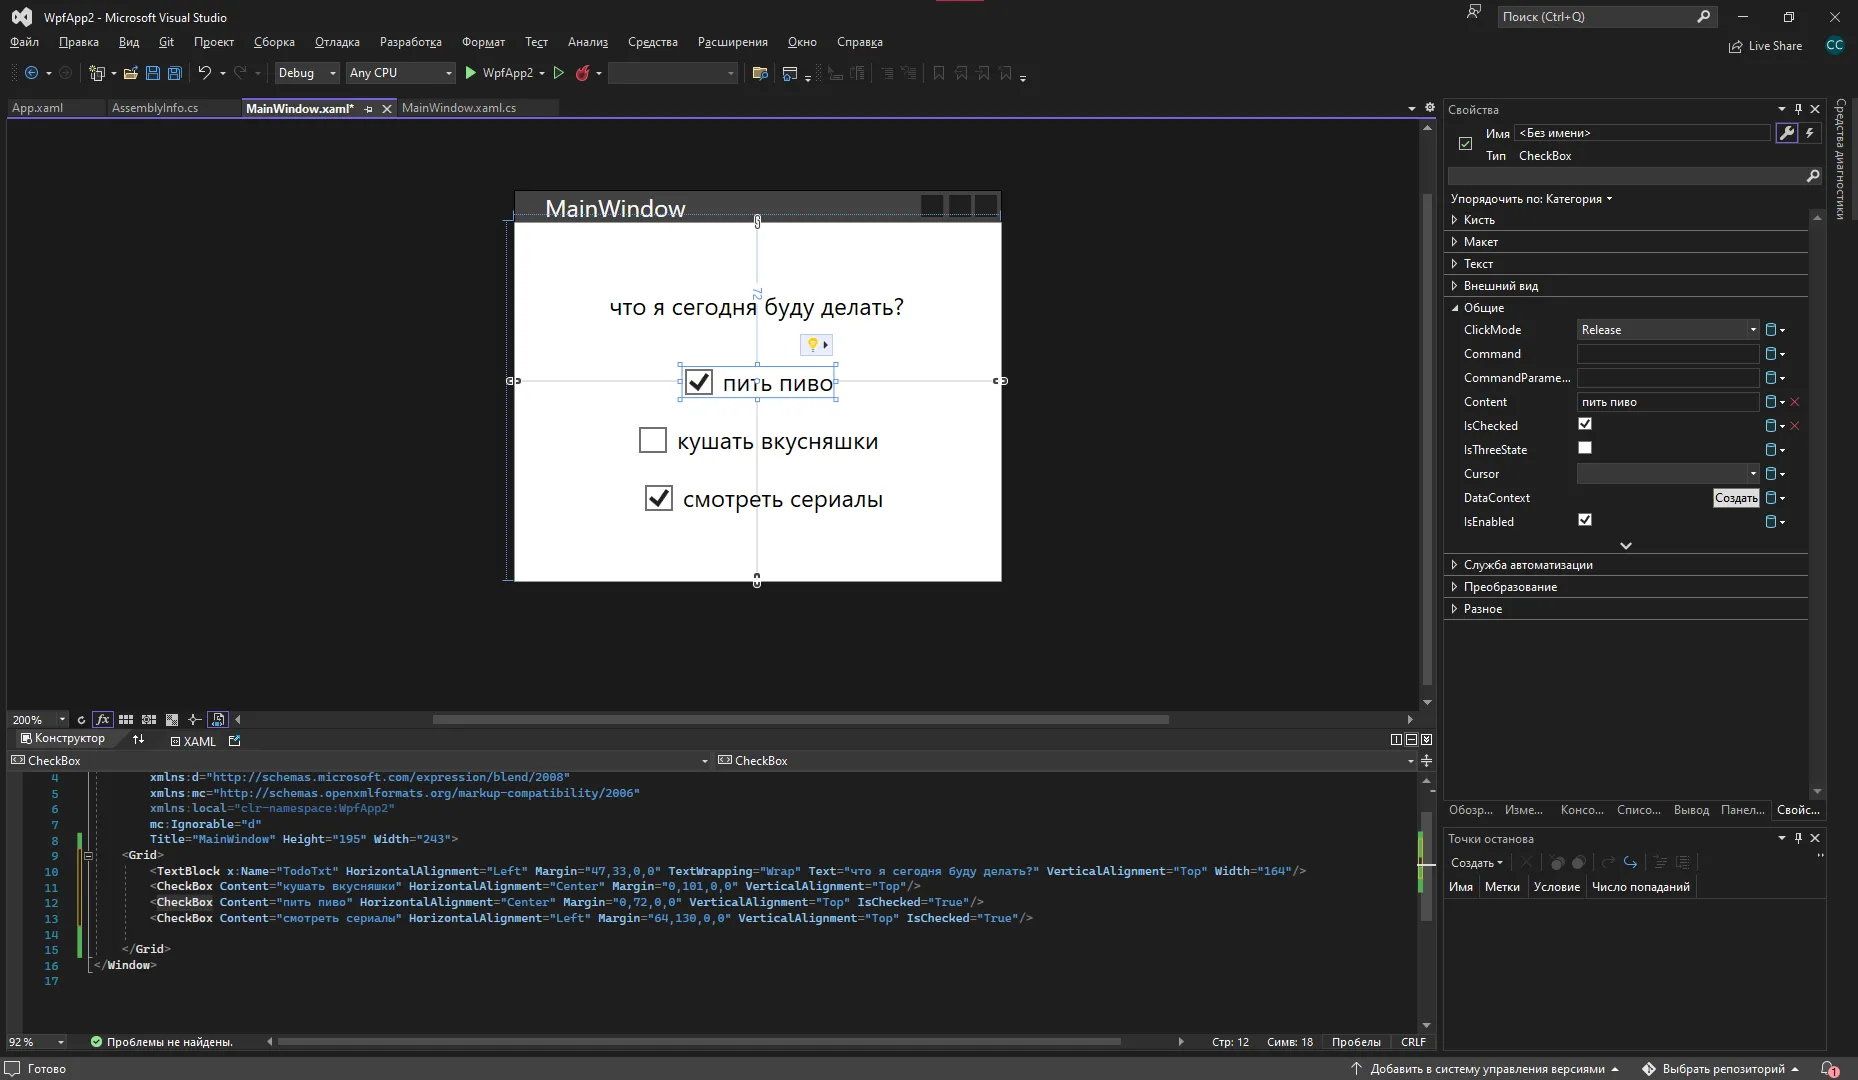Click the horizontal split layout icon
The image size is (1858, 1080).
[1411, 740]
